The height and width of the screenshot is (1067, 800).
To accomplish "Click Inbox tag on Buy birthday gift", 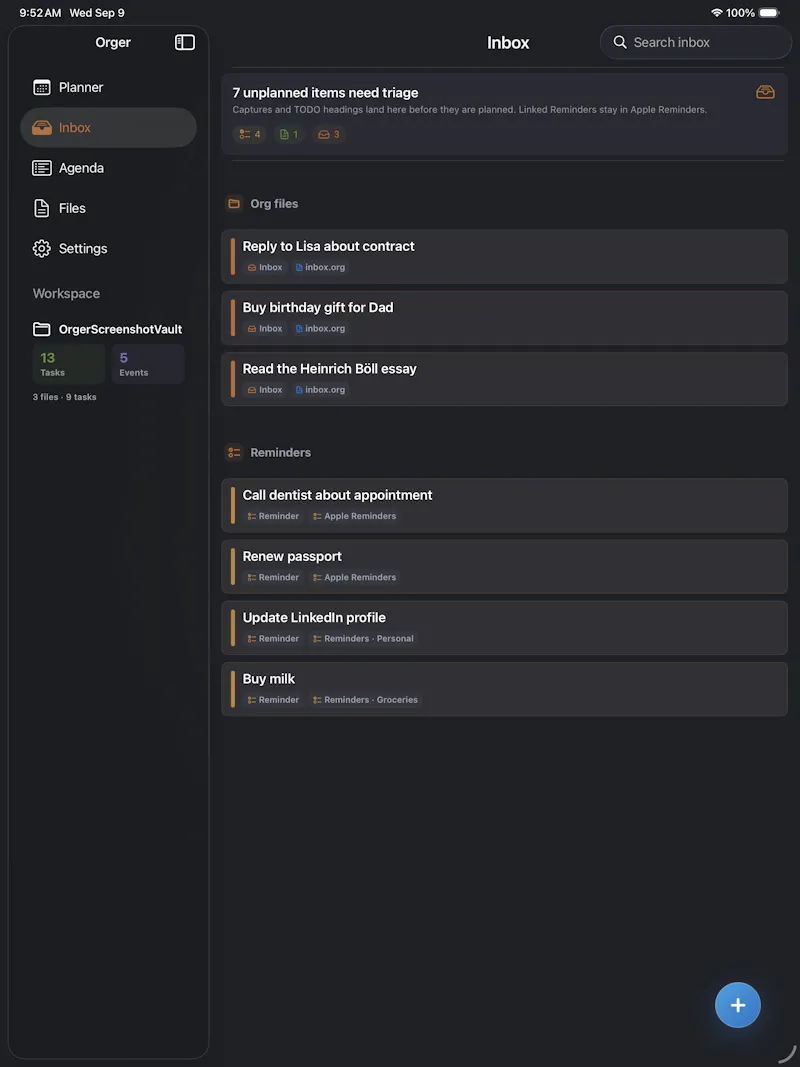I will [x=265, y=329].
